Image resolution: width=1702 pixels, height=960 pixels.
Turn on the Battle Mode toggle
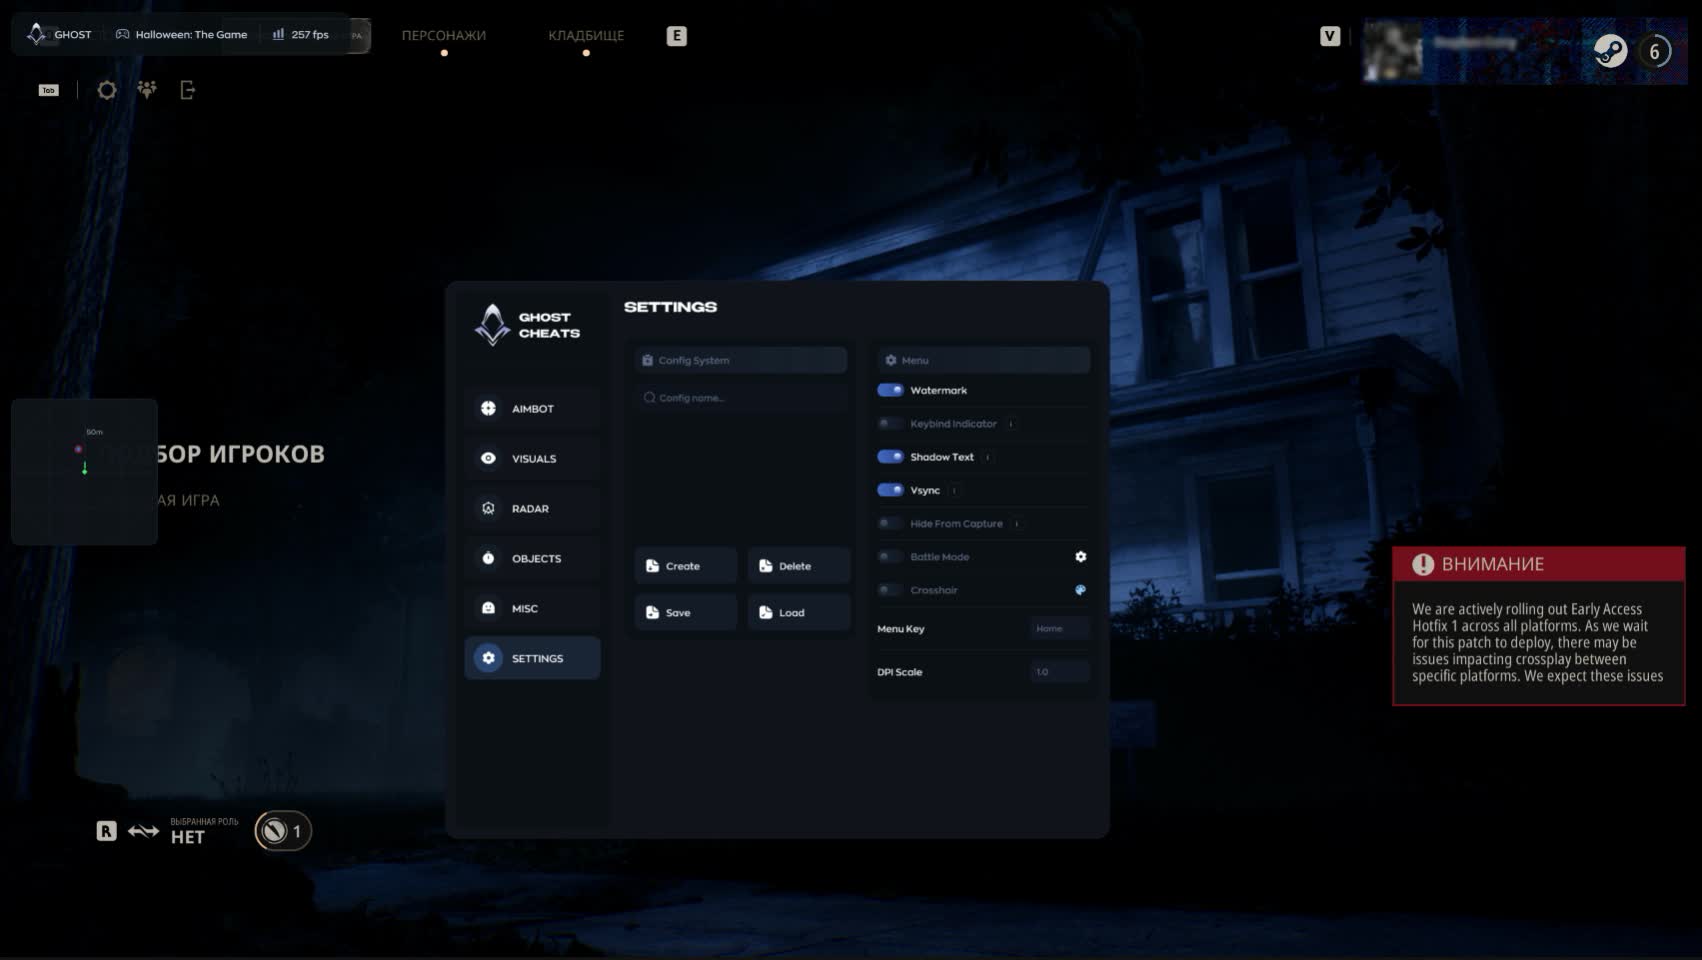pos(890,556)
